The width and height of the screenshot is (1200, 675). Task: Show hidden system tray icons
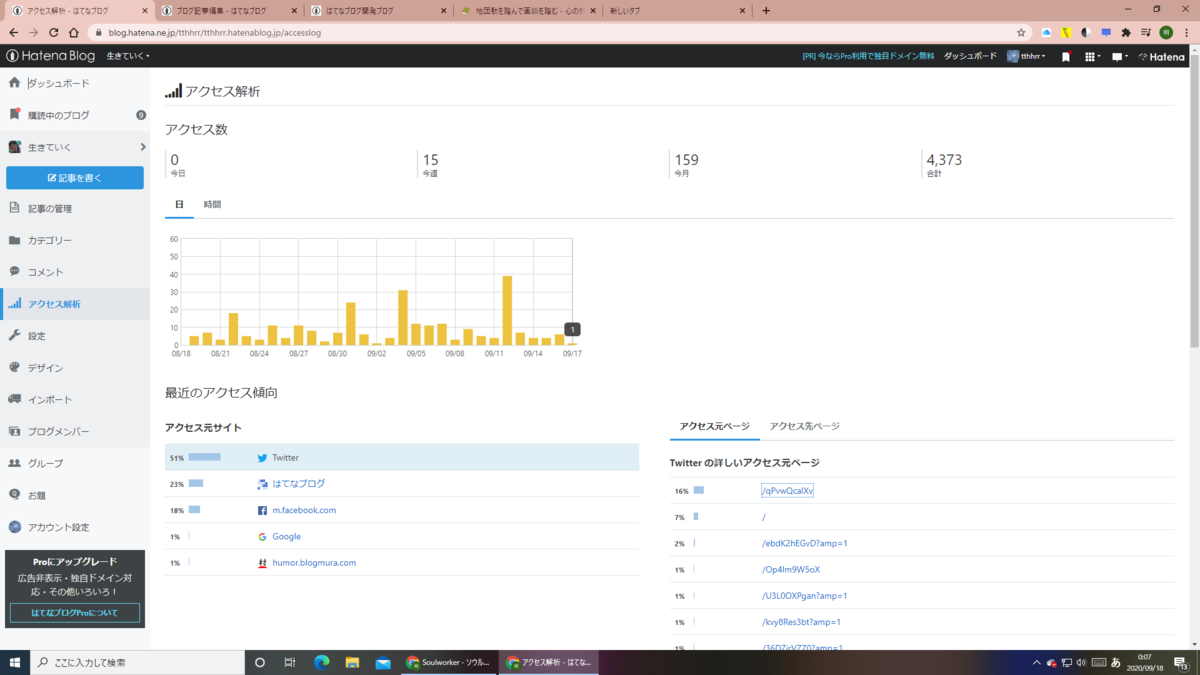[1036, 662]
